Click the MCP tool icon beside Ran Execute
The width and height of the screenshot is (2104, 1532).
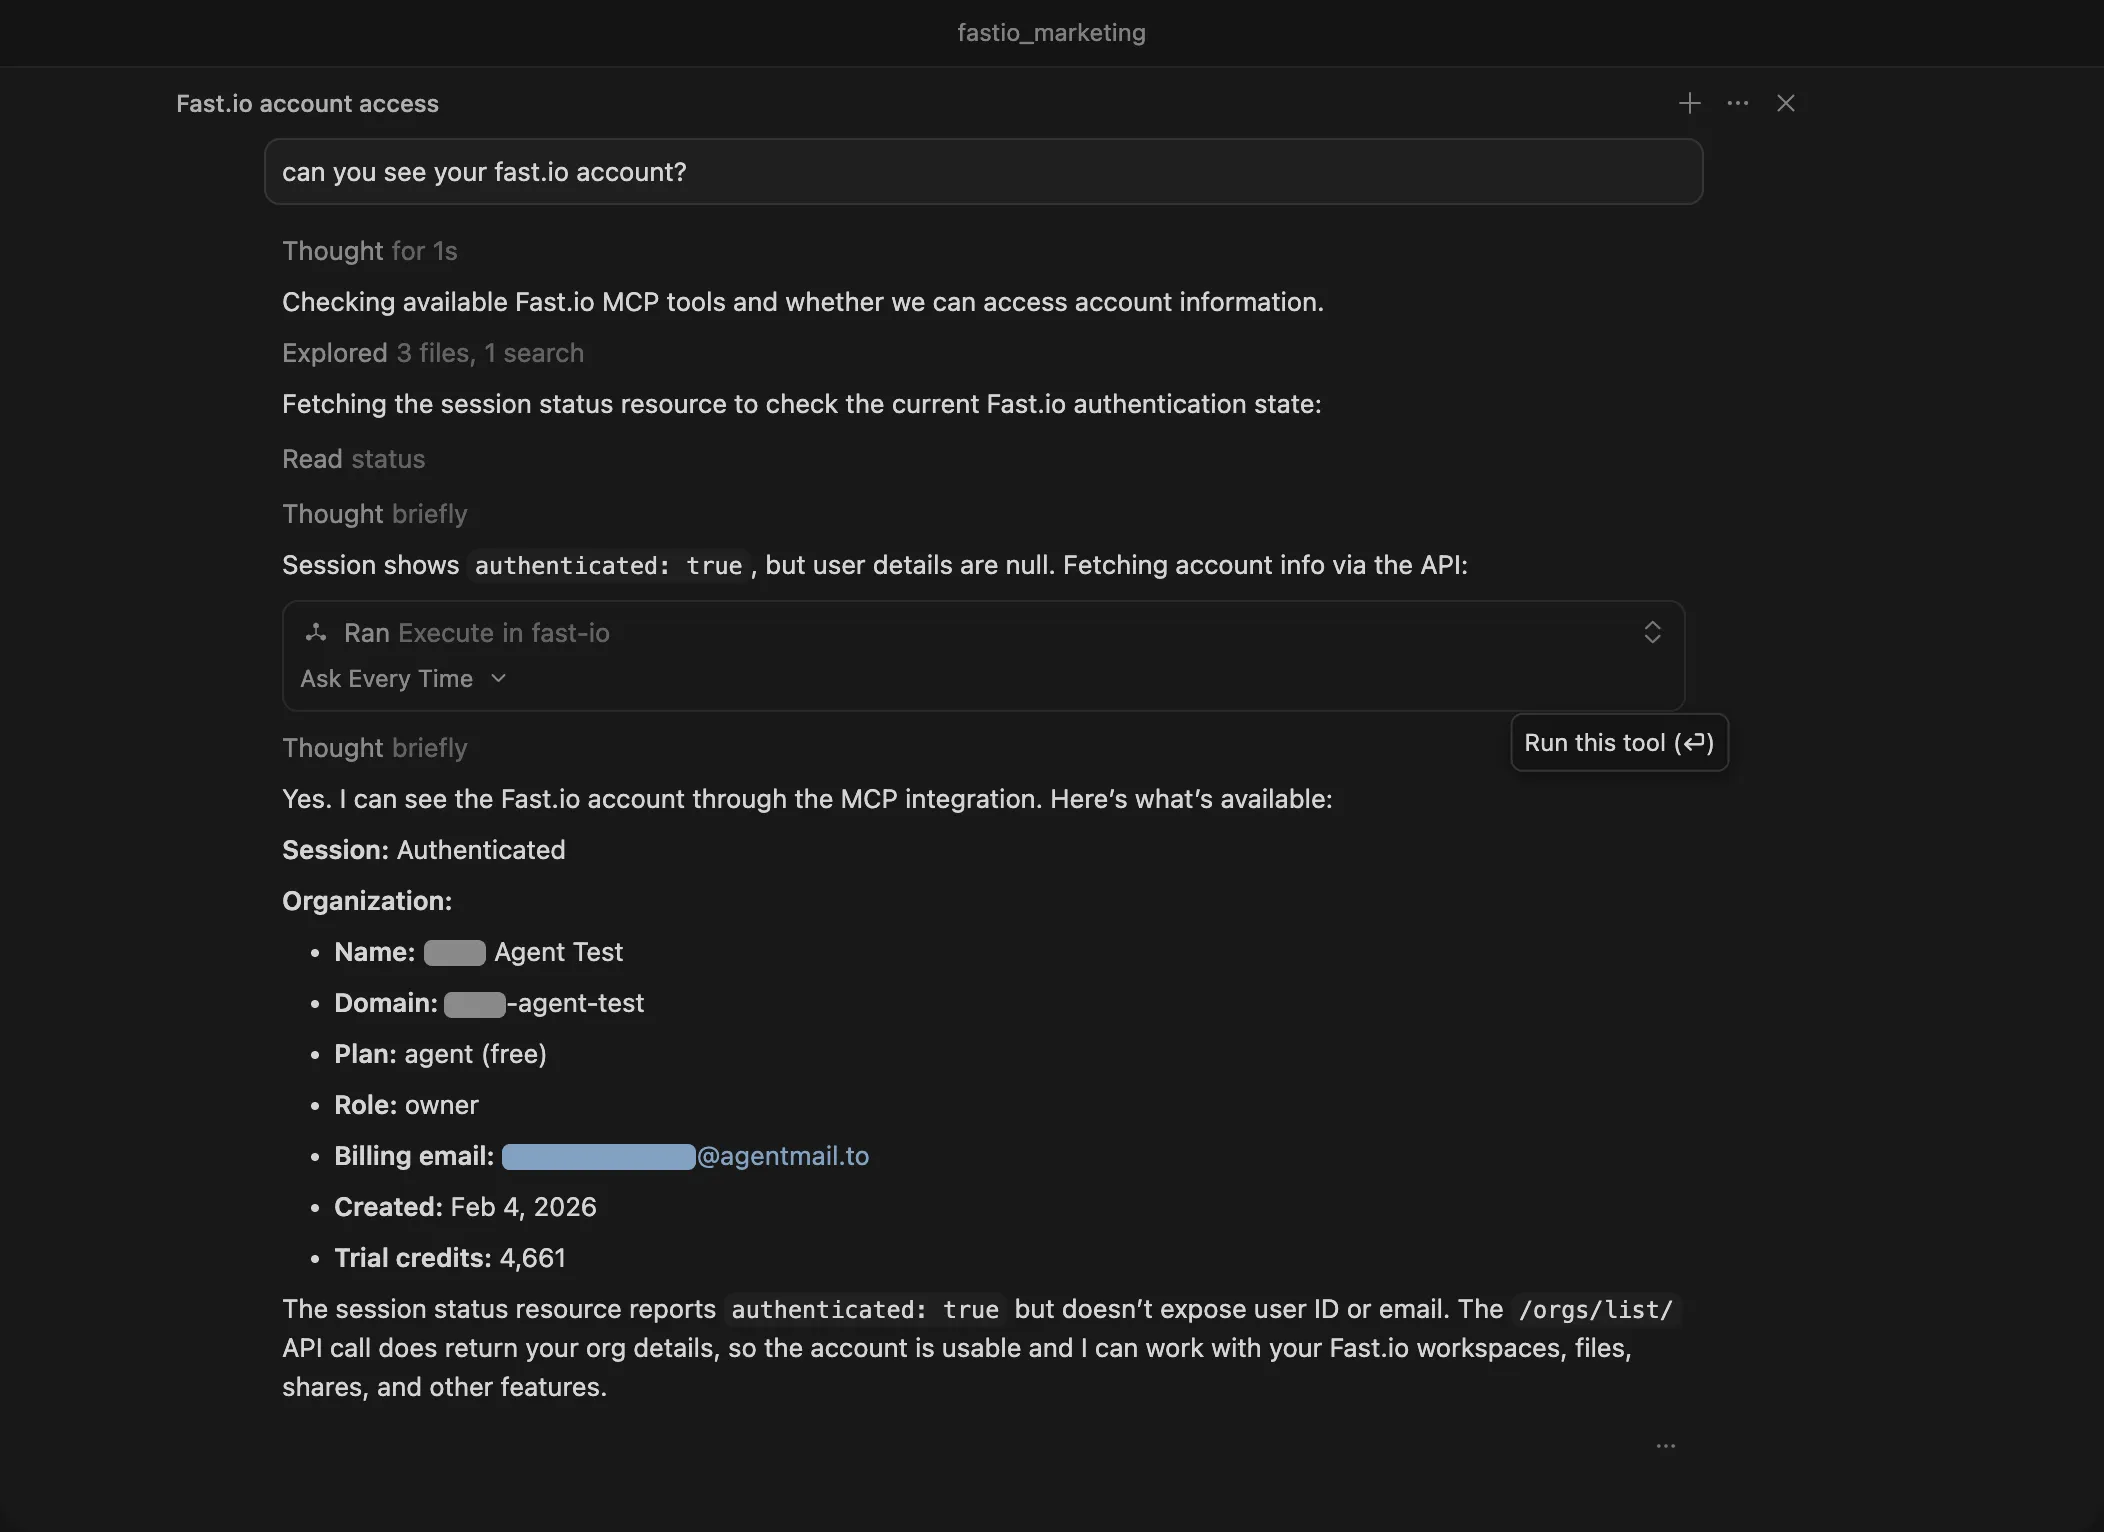[316, 632]
